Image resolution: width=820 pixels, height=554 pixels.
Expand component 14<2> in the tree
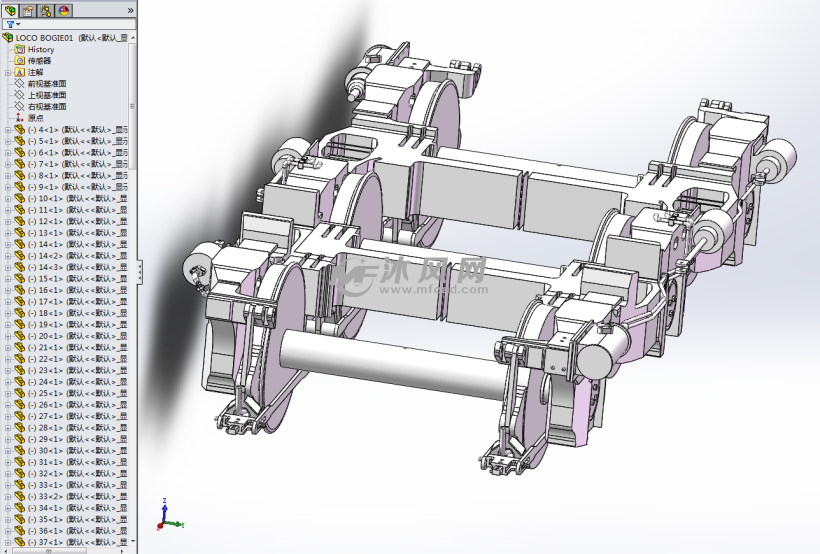8,256
